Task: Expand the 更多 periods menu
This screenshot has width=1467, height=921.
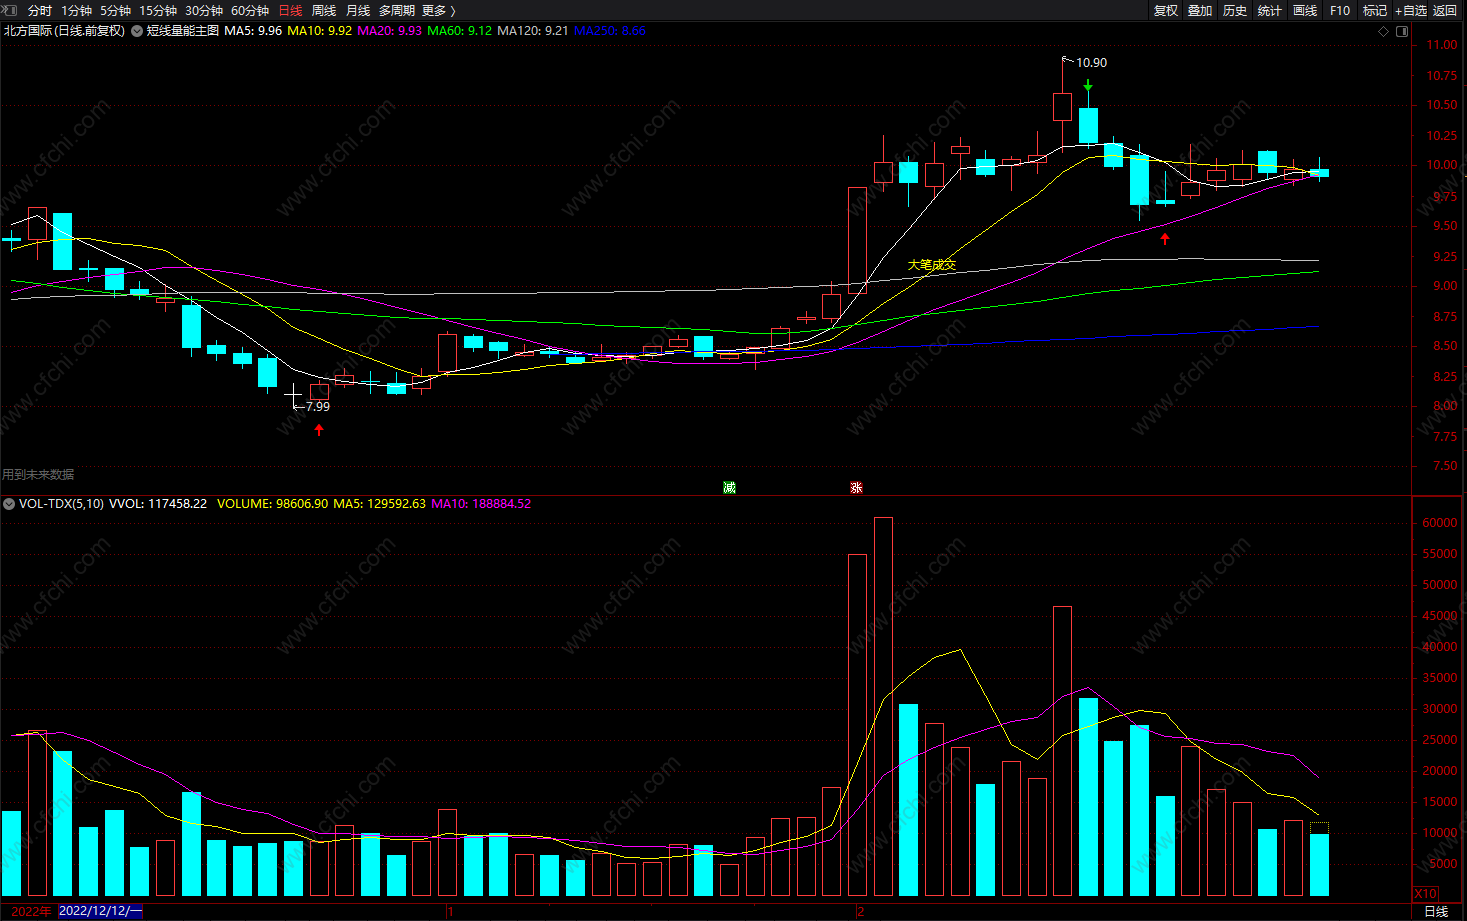Action: (x=439, y=10)
